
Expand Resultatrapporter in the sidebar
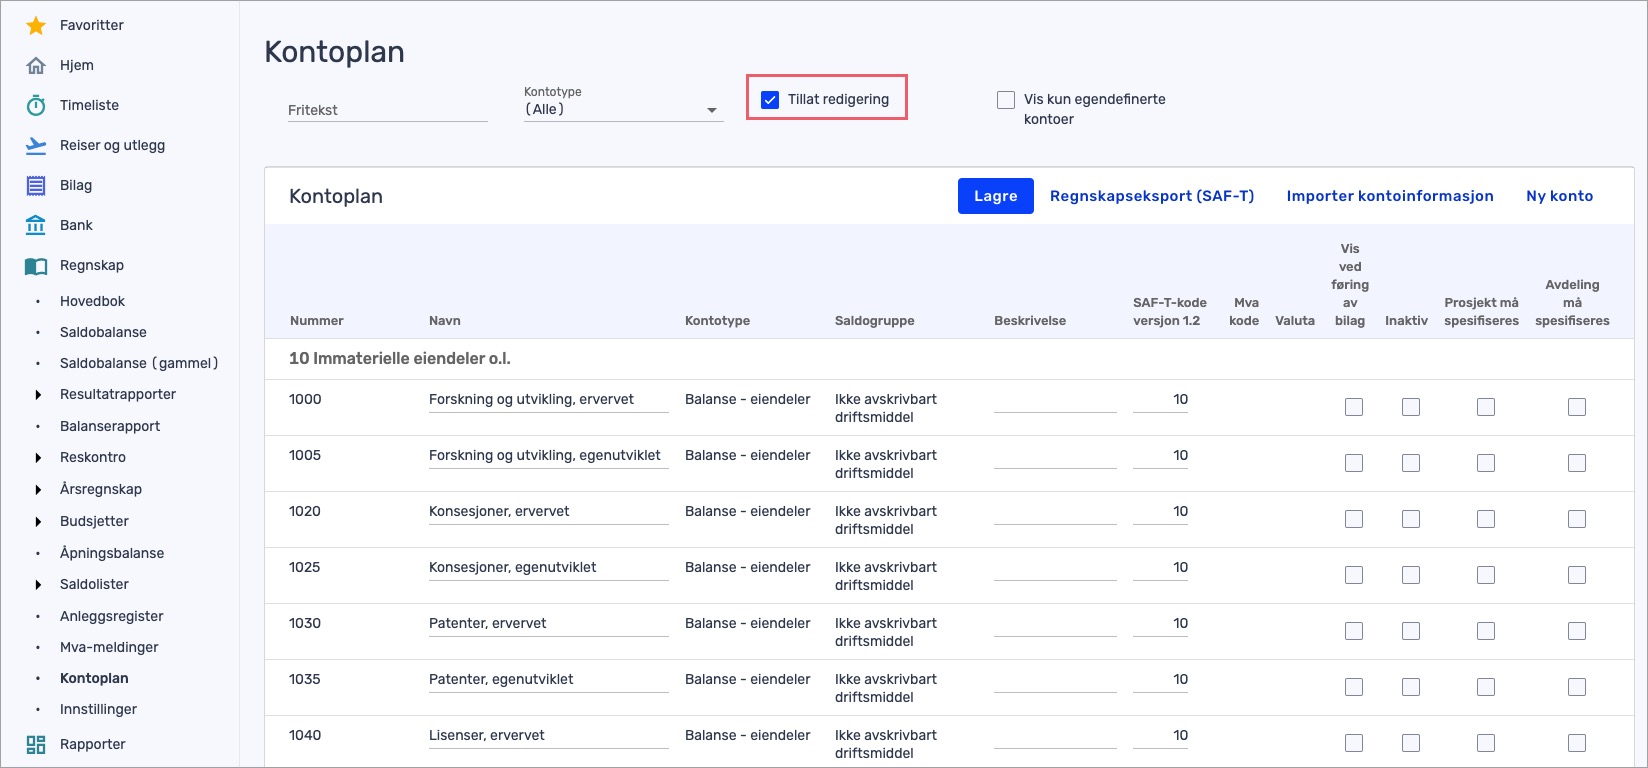pos(38,395)
